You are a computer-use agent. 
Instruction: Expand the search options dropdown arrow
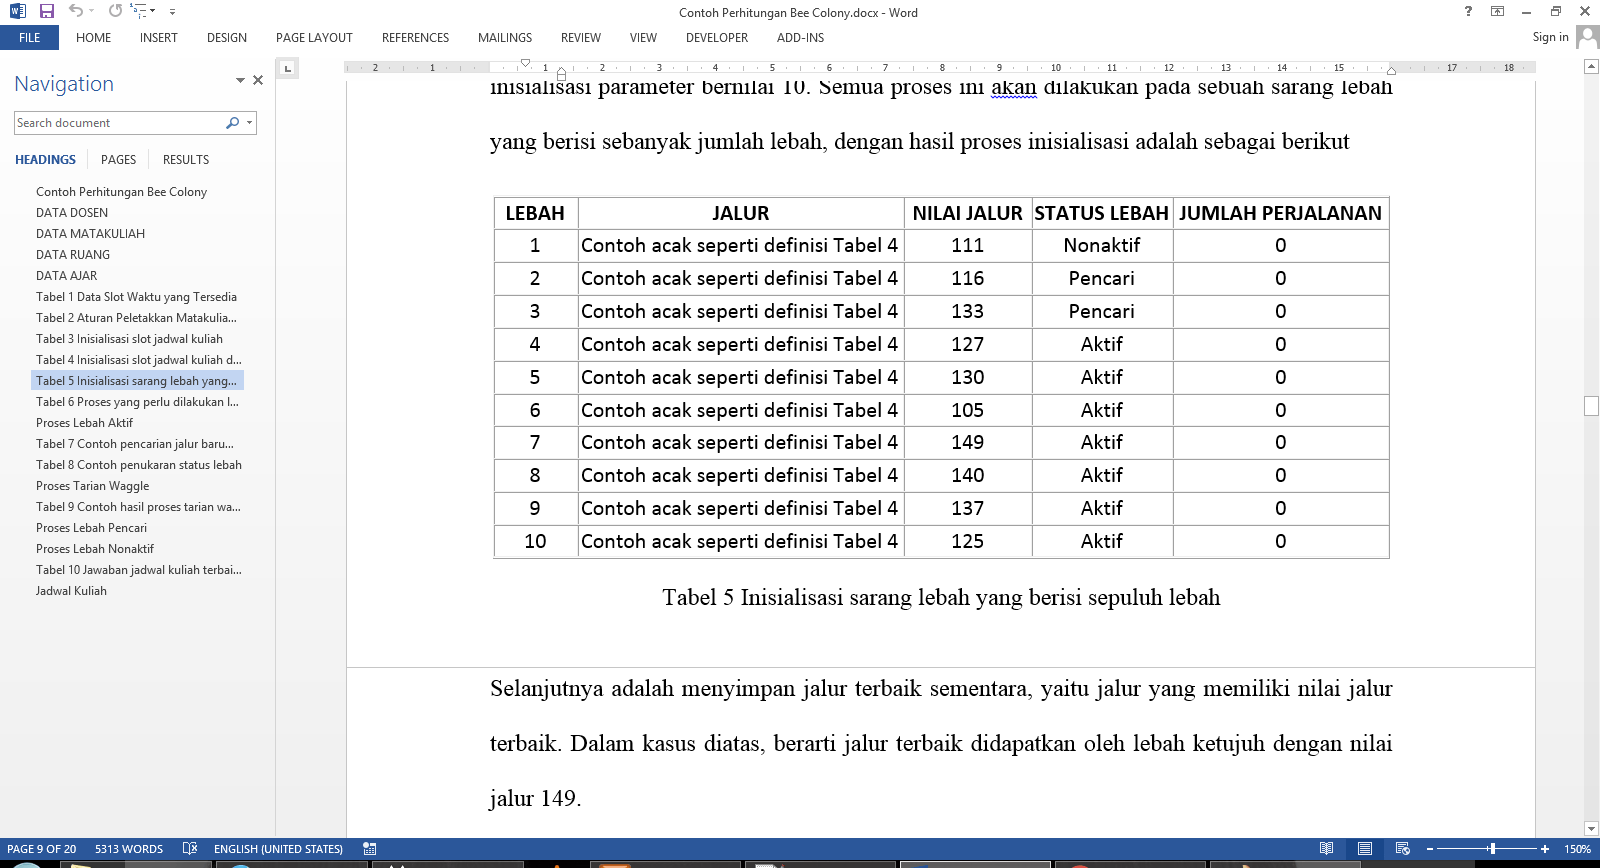coord(249,123)
